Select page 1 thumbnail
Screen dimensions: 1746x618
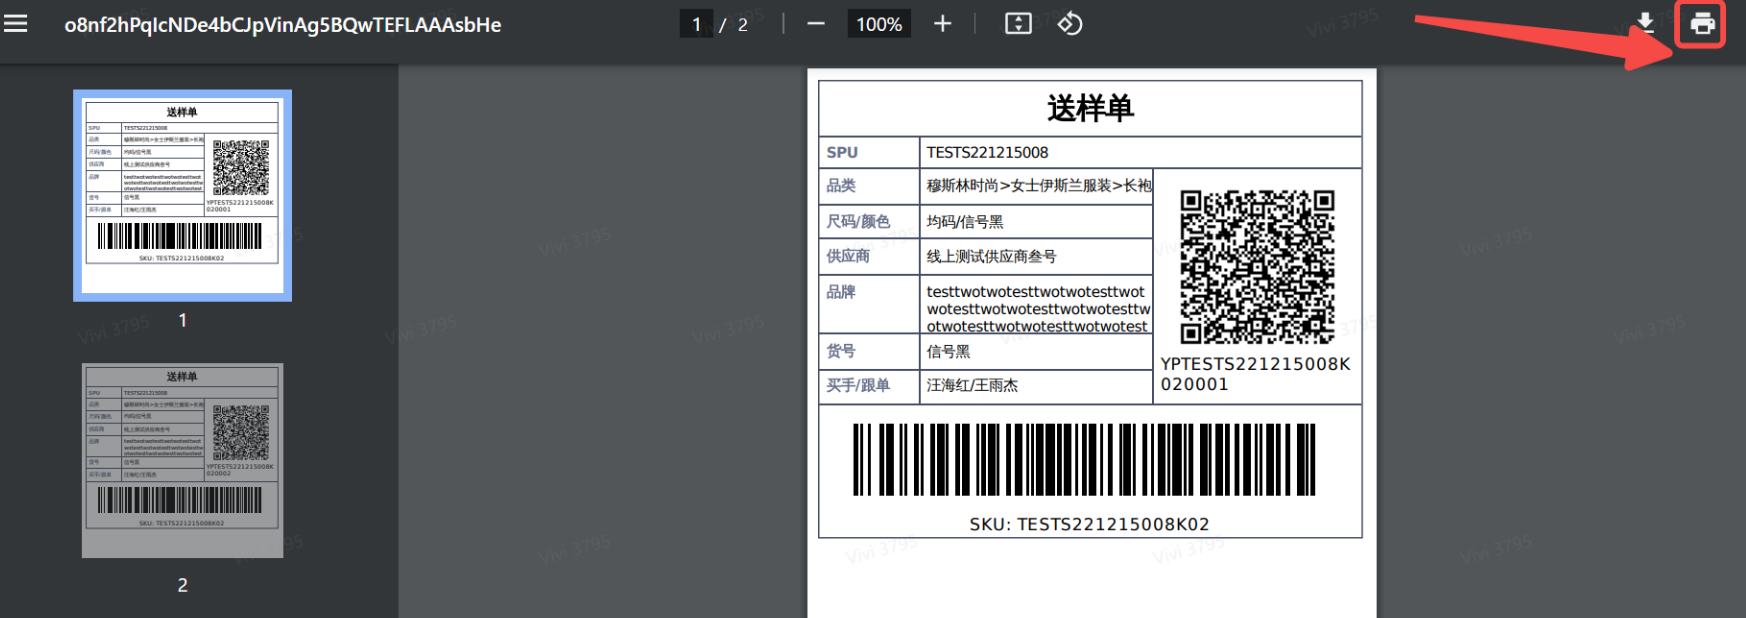click(x=182, y=195)
